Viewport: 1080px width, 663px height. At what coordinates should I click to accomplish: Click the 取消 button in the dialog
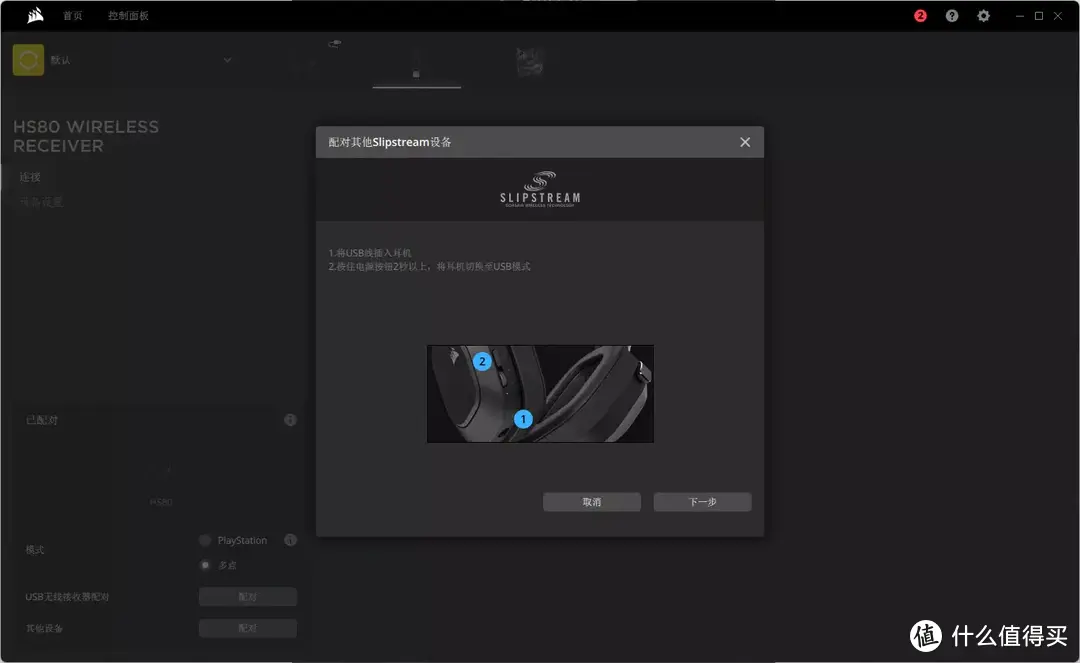(x=592, y=502)
